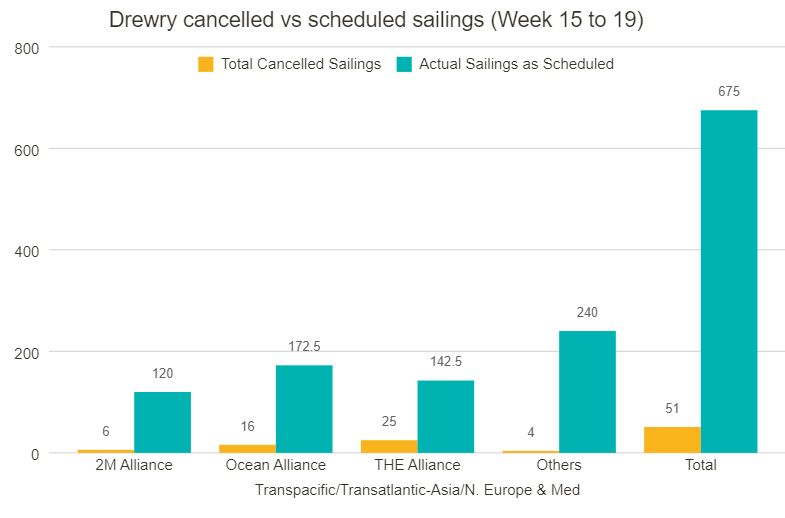
Task: Select the THE Alliance axis label
Action: tap(418, 465)
